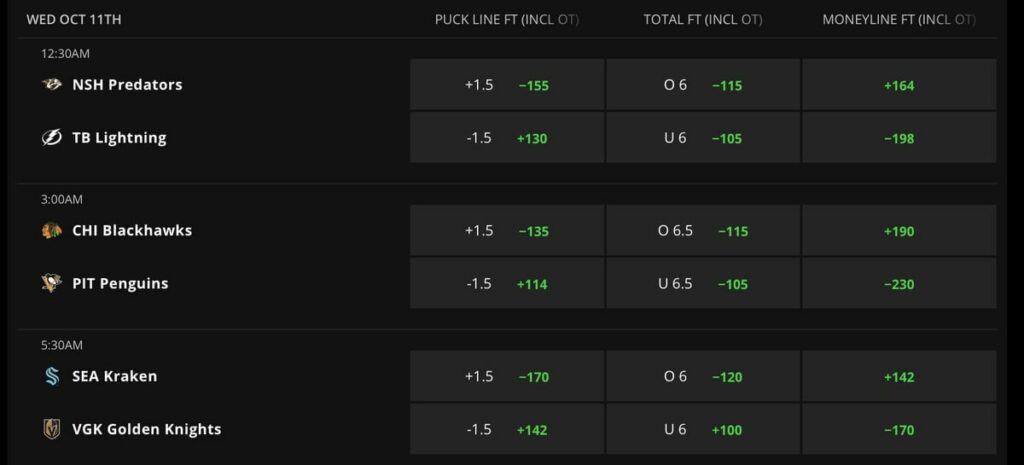Click the Pittsburgh Penguins logo

point(52,283)
